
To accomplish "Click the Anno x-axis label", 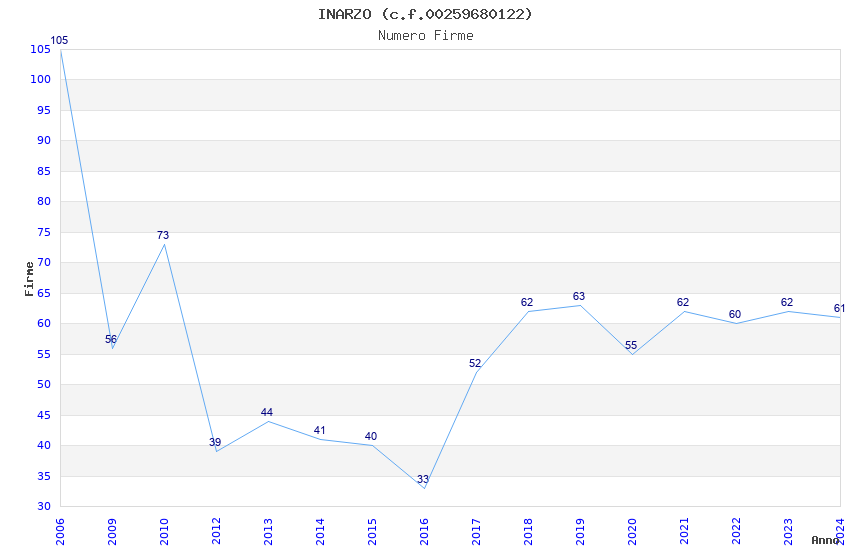I will pos(825,540).
